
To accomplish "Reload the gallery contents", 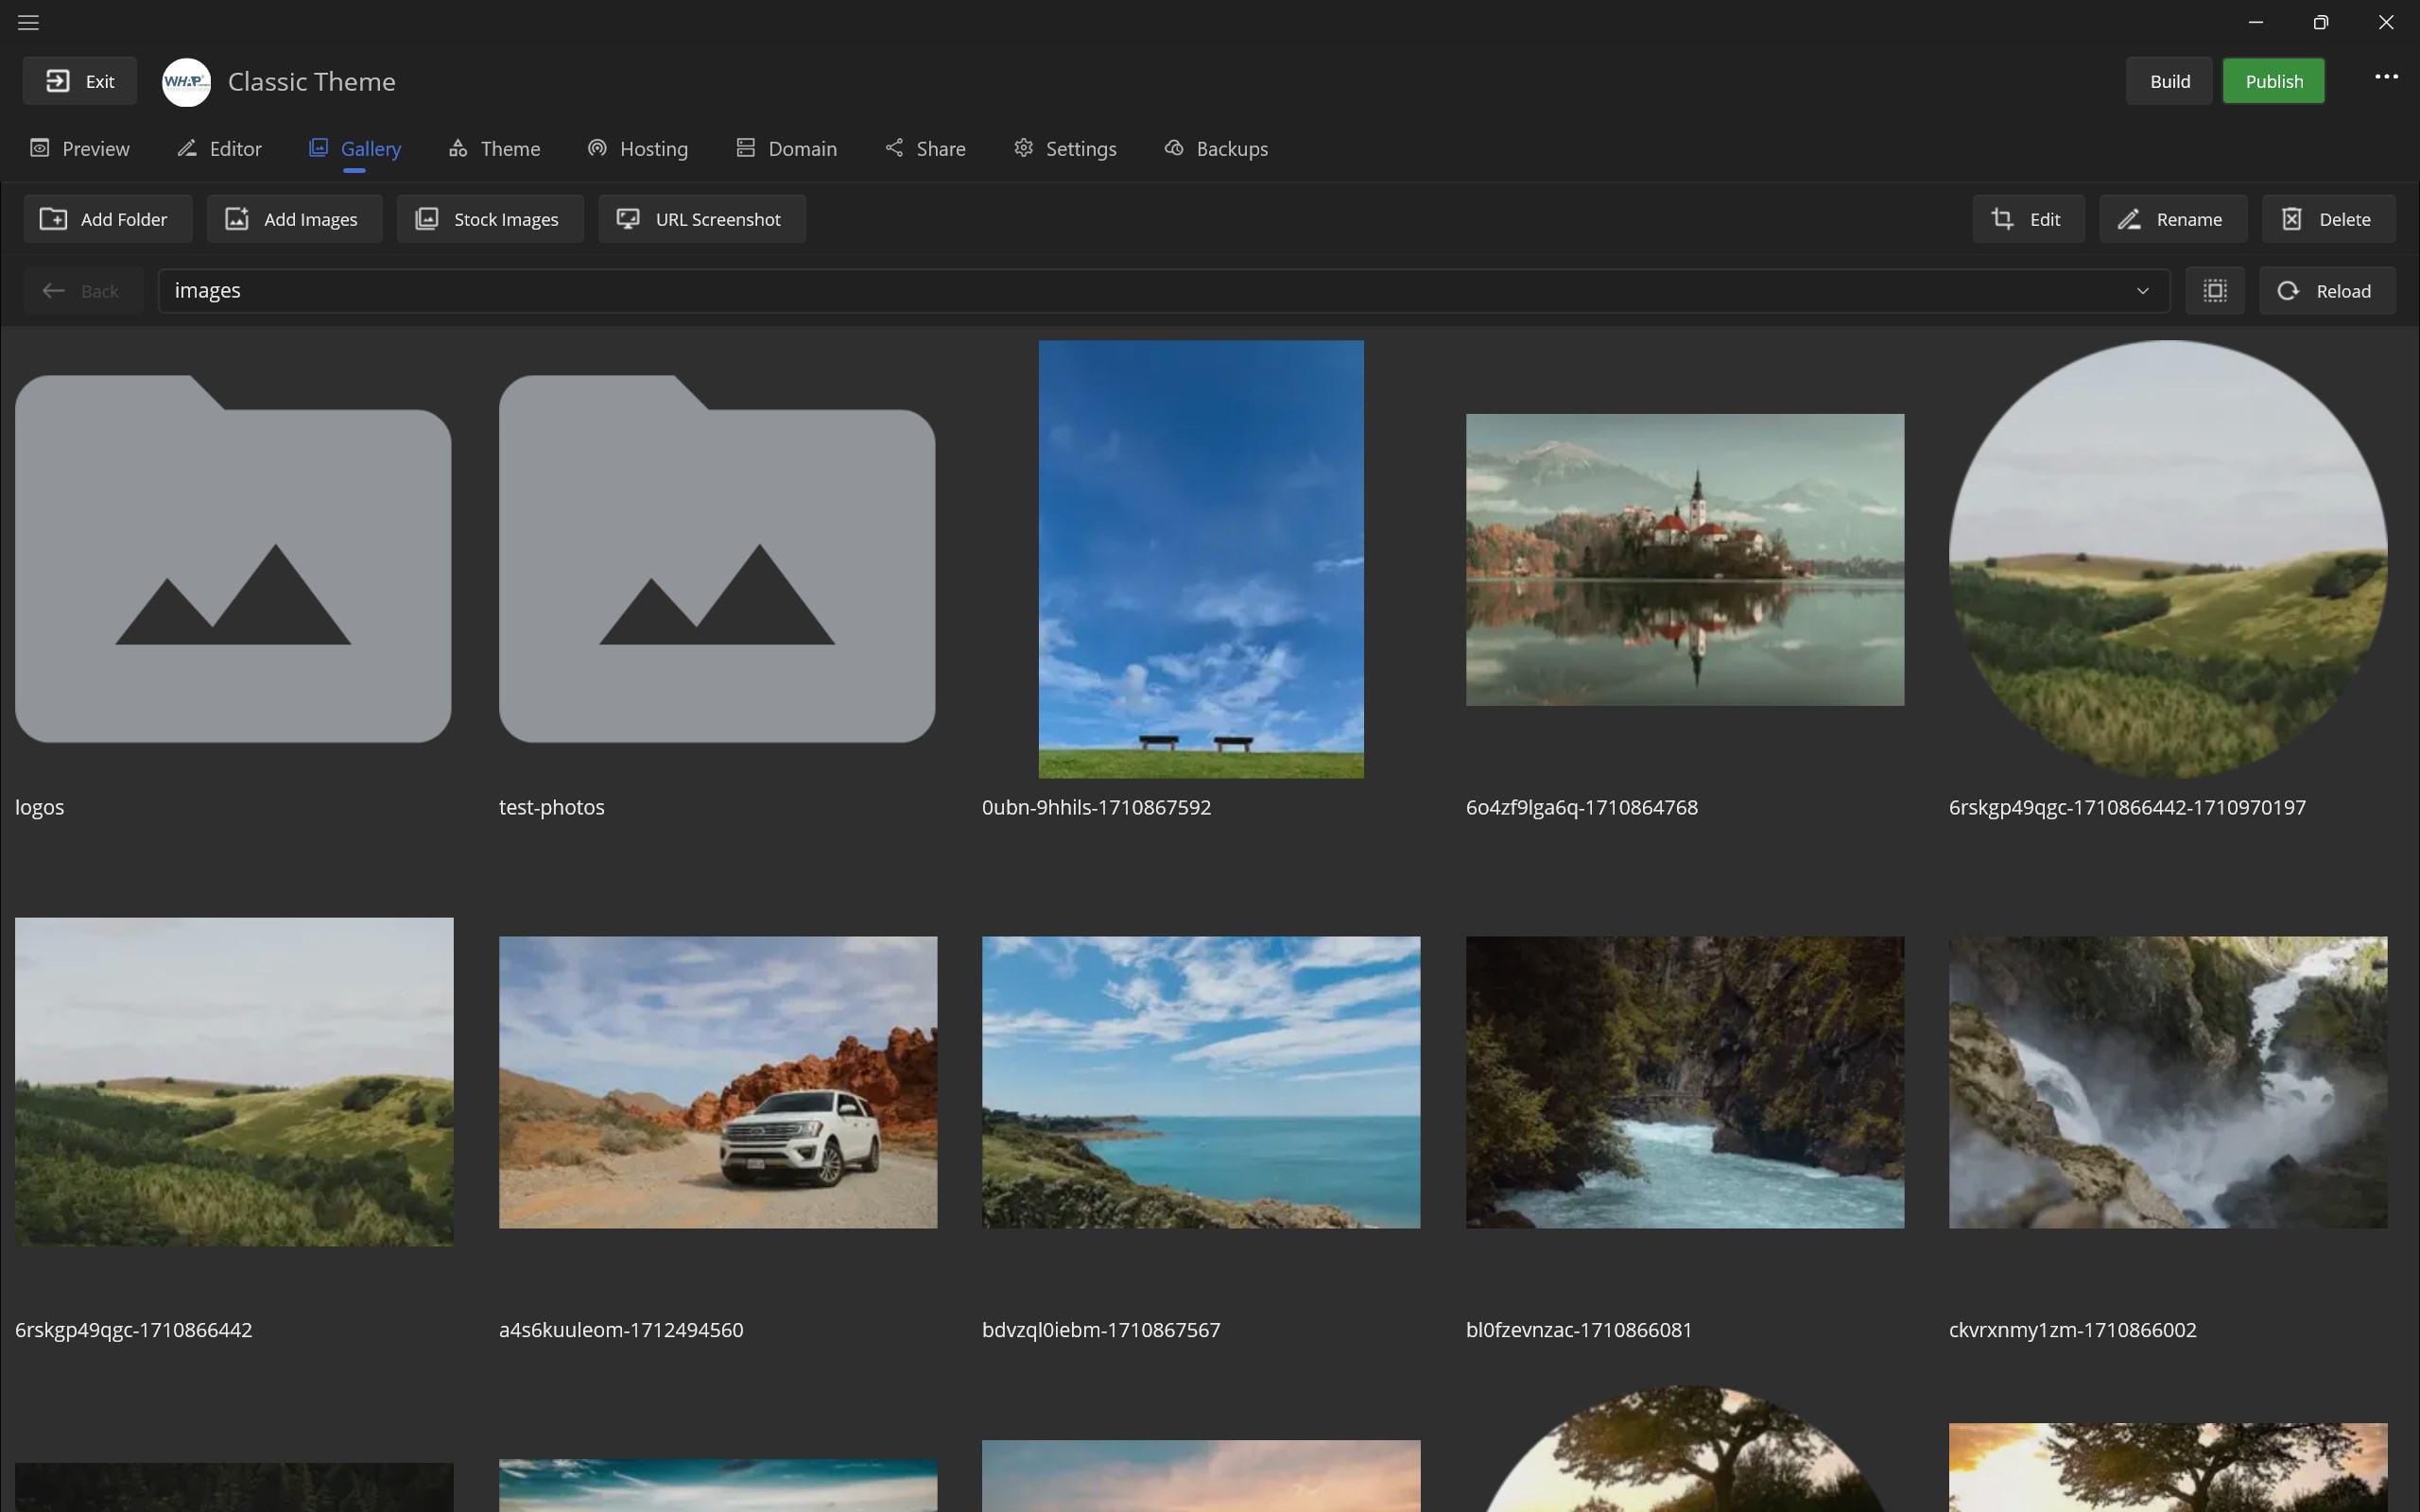I will click(x=2326, y=291).
